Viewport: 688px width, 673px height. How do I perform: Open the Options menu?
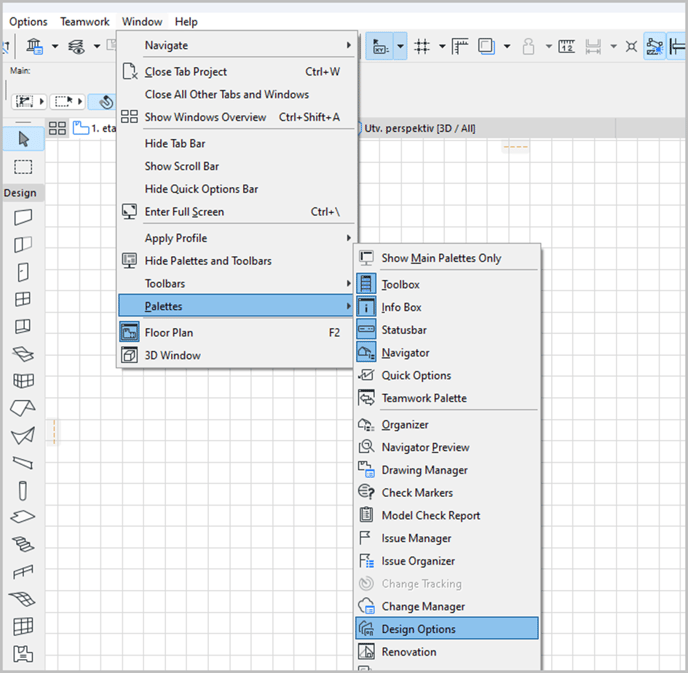point(28,21)
